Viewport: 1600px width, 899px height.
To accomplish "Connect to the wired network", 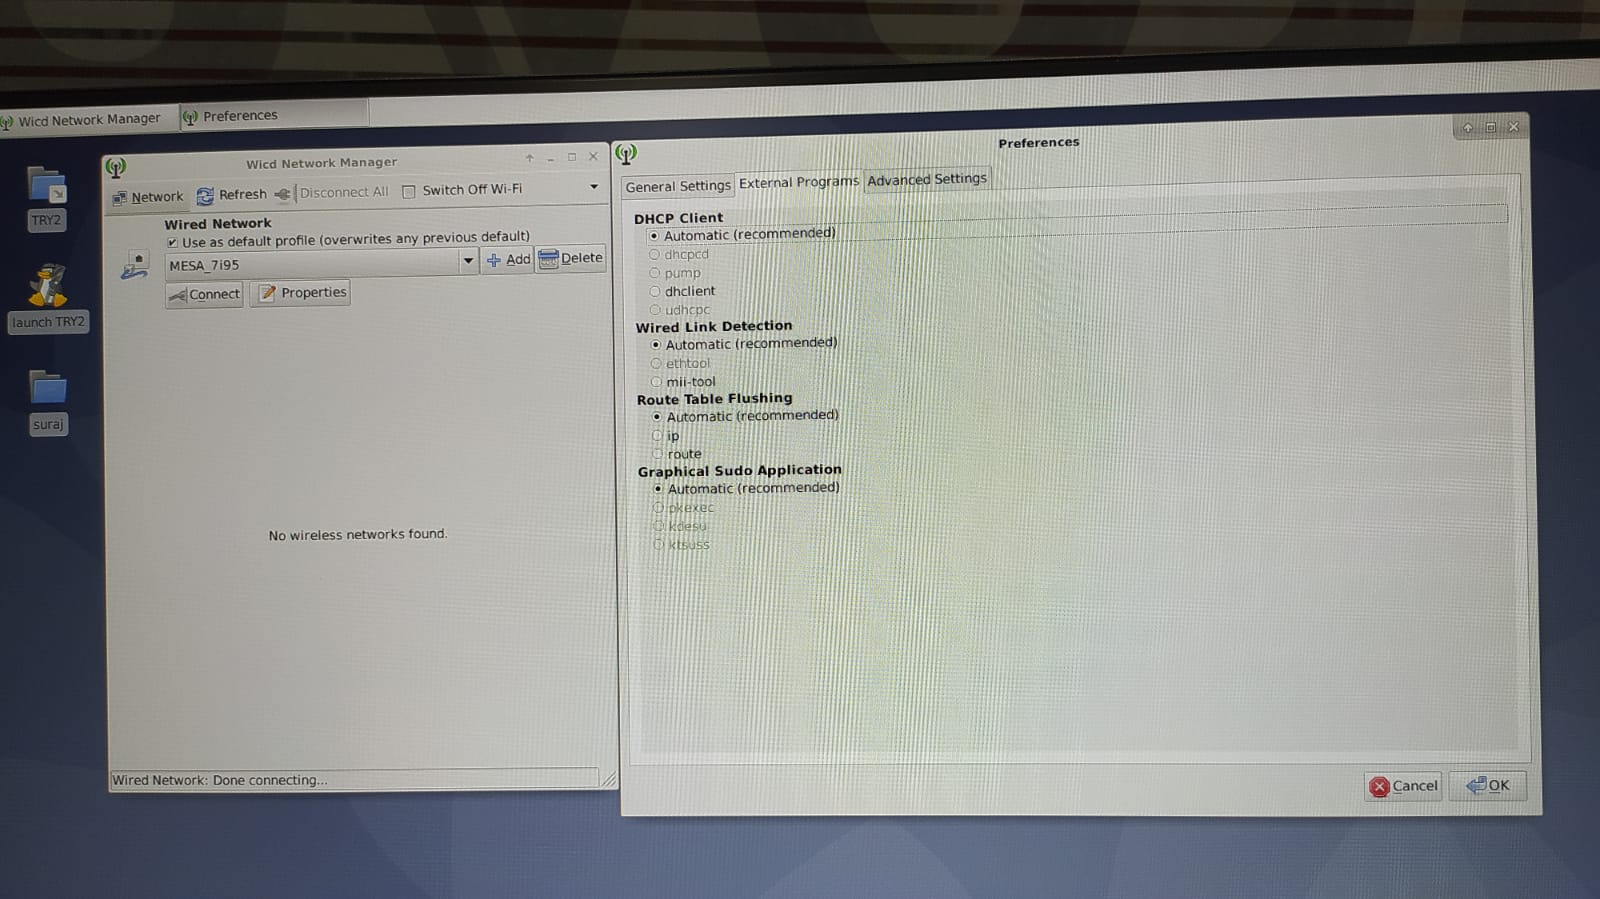I will (x=204, y=294).
